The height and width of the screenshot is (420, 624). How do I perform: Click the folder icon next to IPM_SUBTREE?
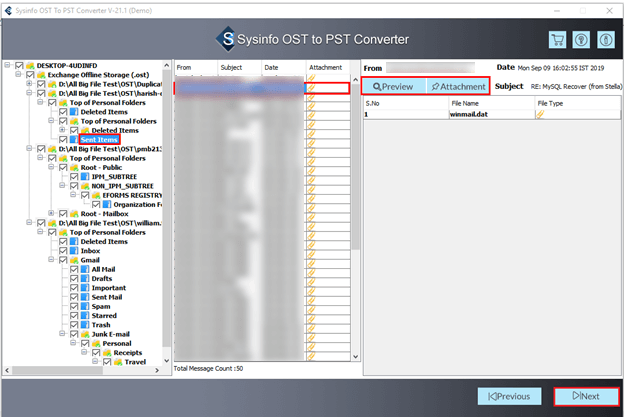85,177
